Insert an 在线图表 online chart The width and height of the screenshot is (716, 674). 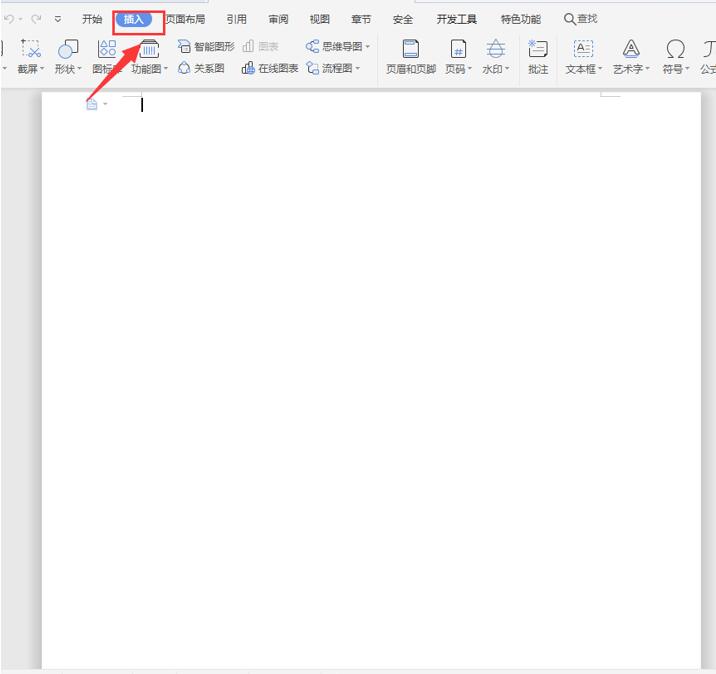click(x=270, y=68)
